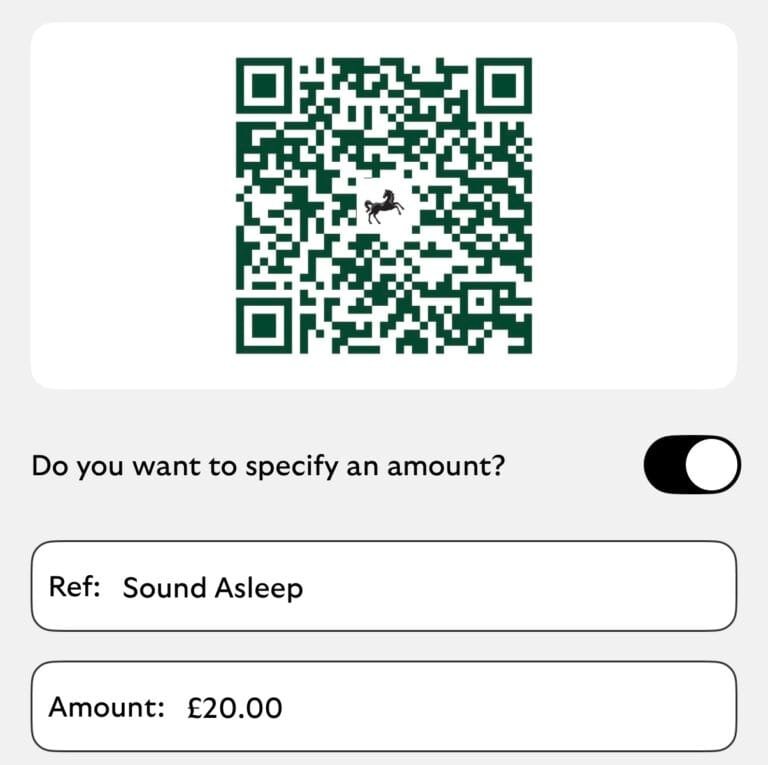The image size is (768, 765).
Task: Click the "Sound Asleep" reference text
Action: (x=212, y=588)
